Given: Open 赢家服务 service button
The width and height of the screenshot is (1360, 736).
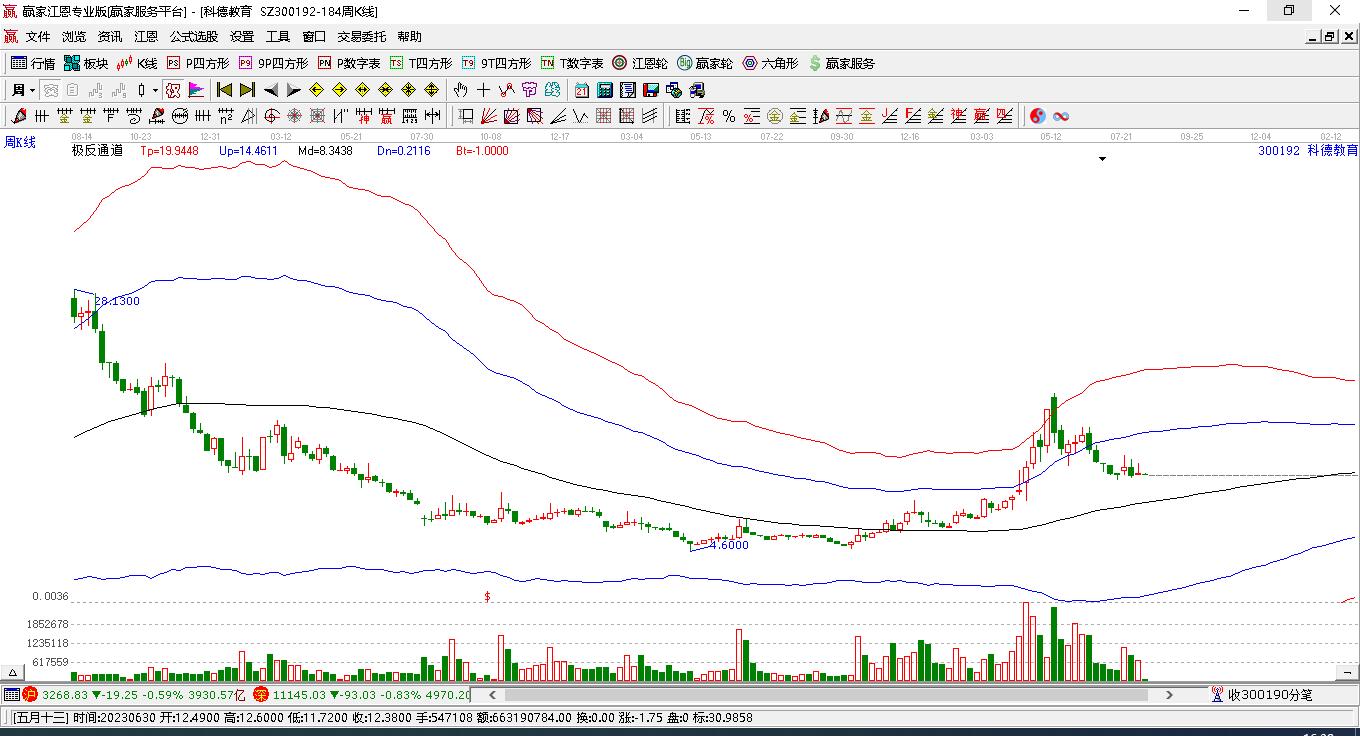Looking at the screenshot, I should pos(841,63).
